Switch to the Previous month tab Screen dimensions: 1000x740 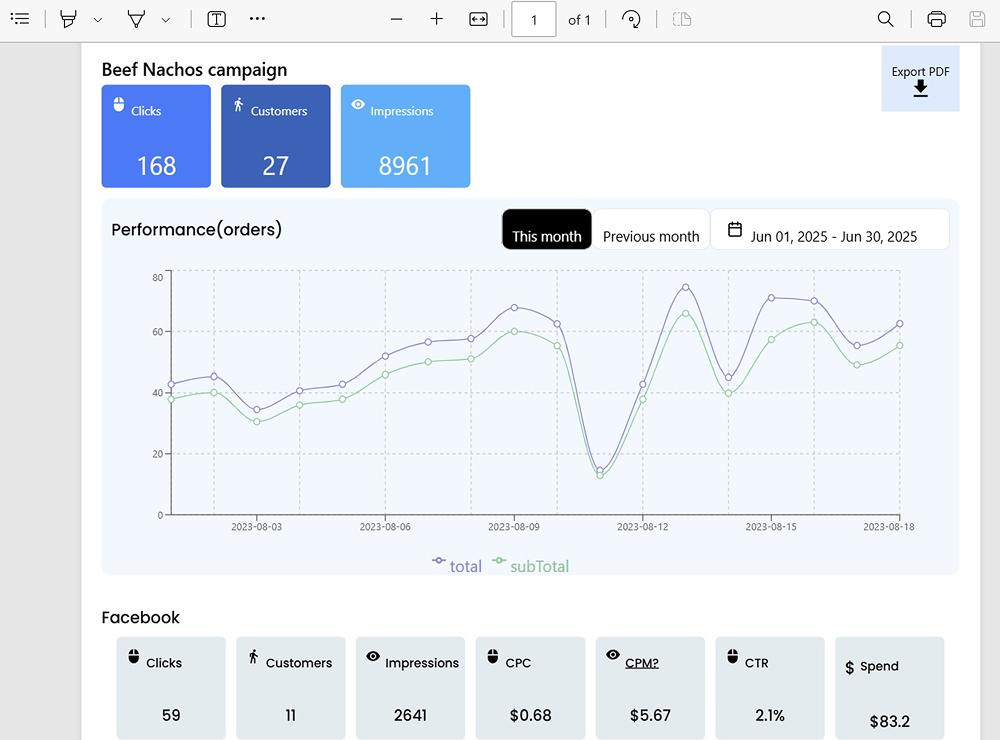650,236
